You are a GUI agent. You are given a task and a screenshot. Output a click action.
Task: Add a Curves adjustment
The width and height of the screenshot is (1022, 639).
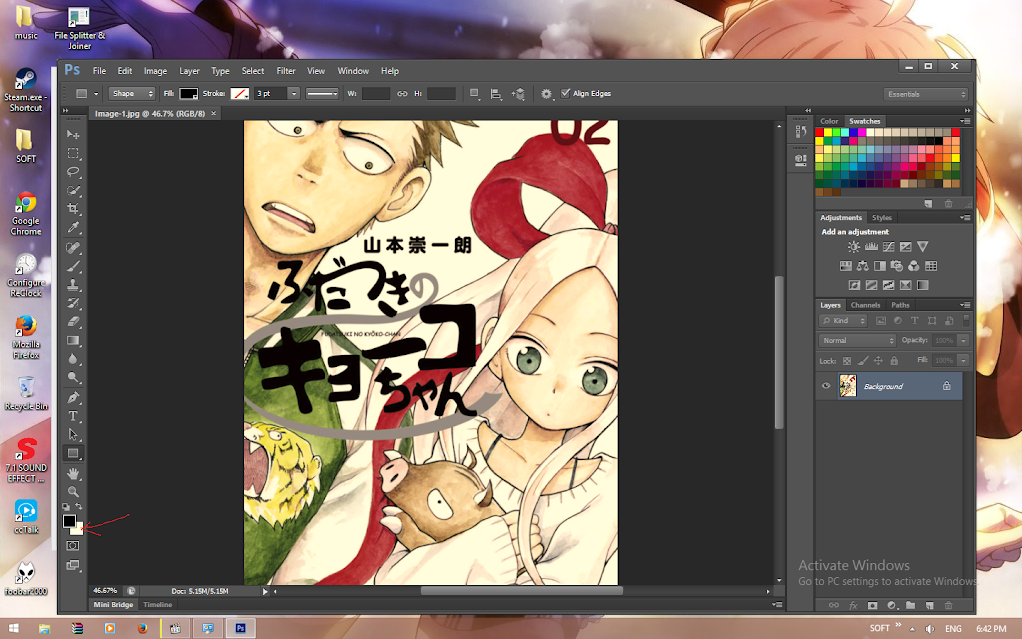[x=888, y=246]
